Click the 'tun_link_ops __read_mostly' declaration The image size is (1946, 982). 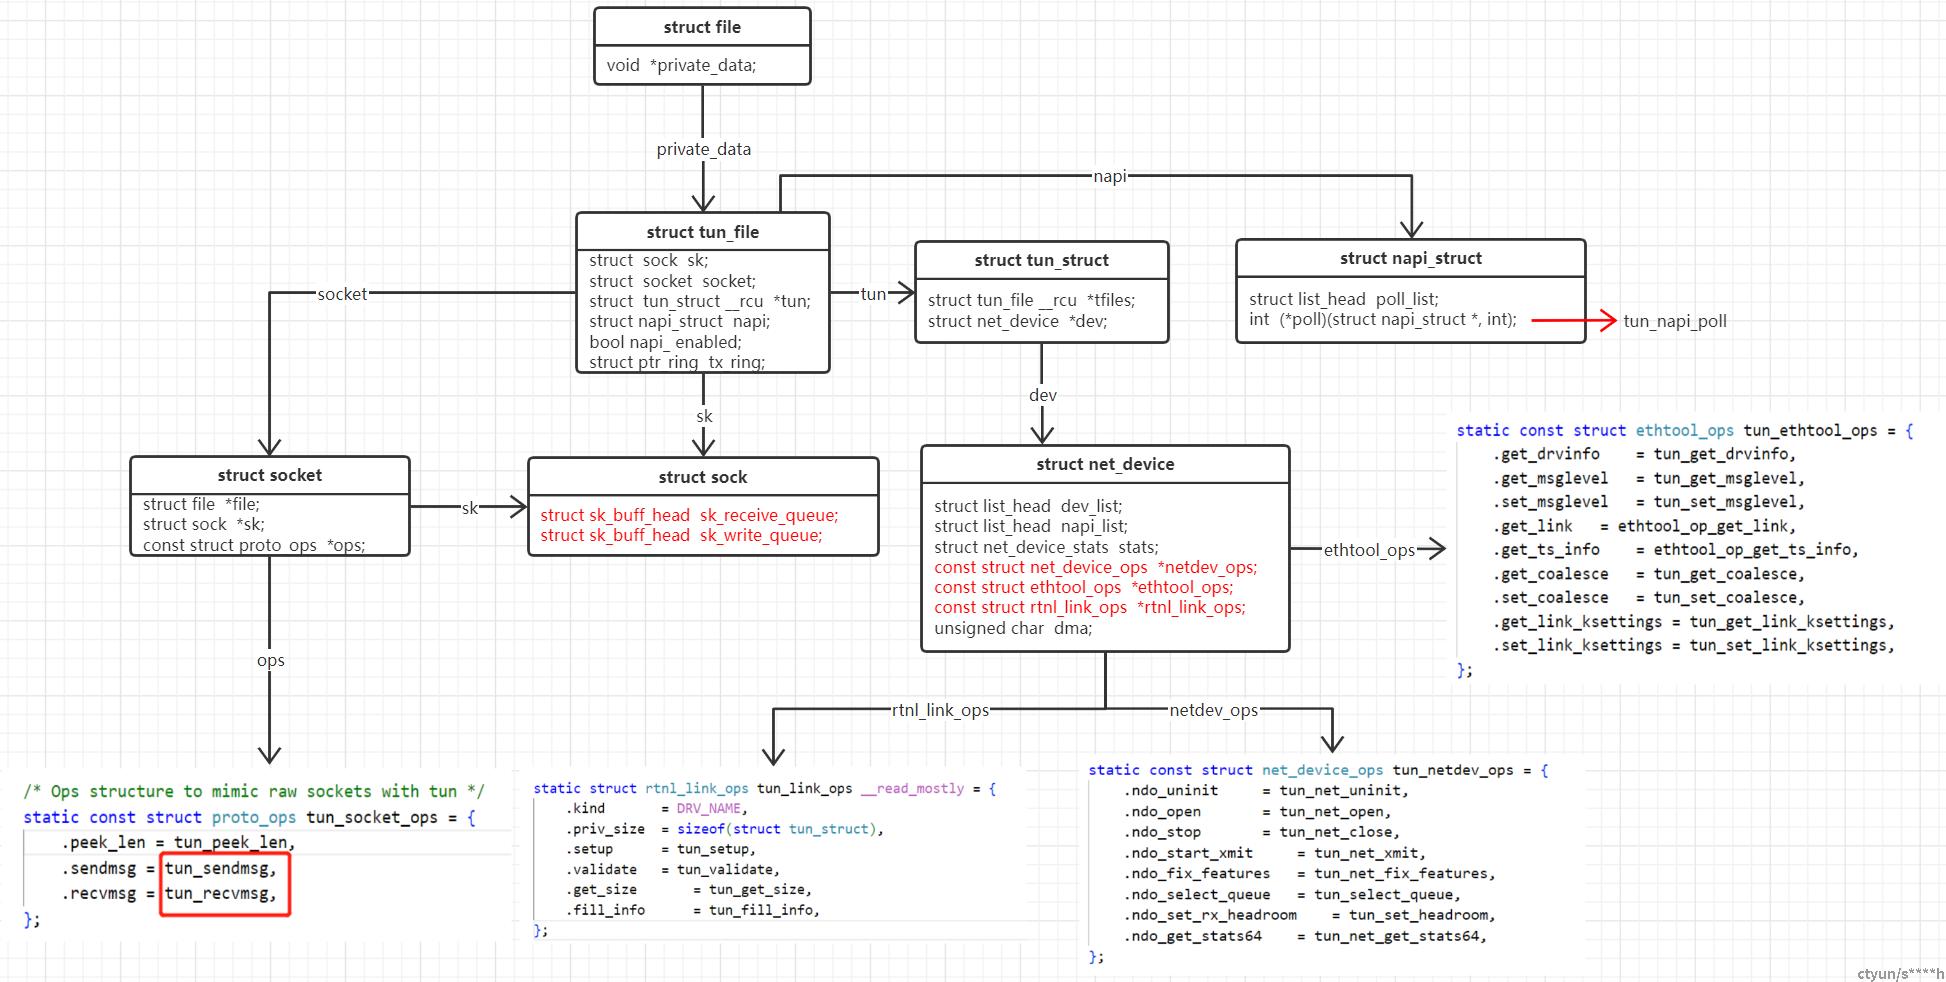pos(765,788)
